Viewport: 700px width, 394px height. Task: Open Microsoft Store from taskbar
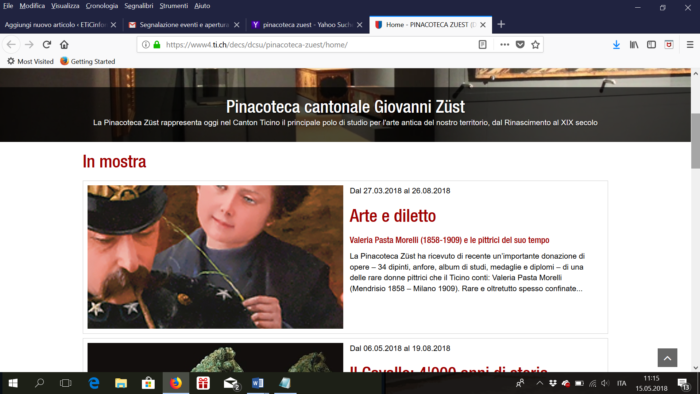(x=148, y=383)
